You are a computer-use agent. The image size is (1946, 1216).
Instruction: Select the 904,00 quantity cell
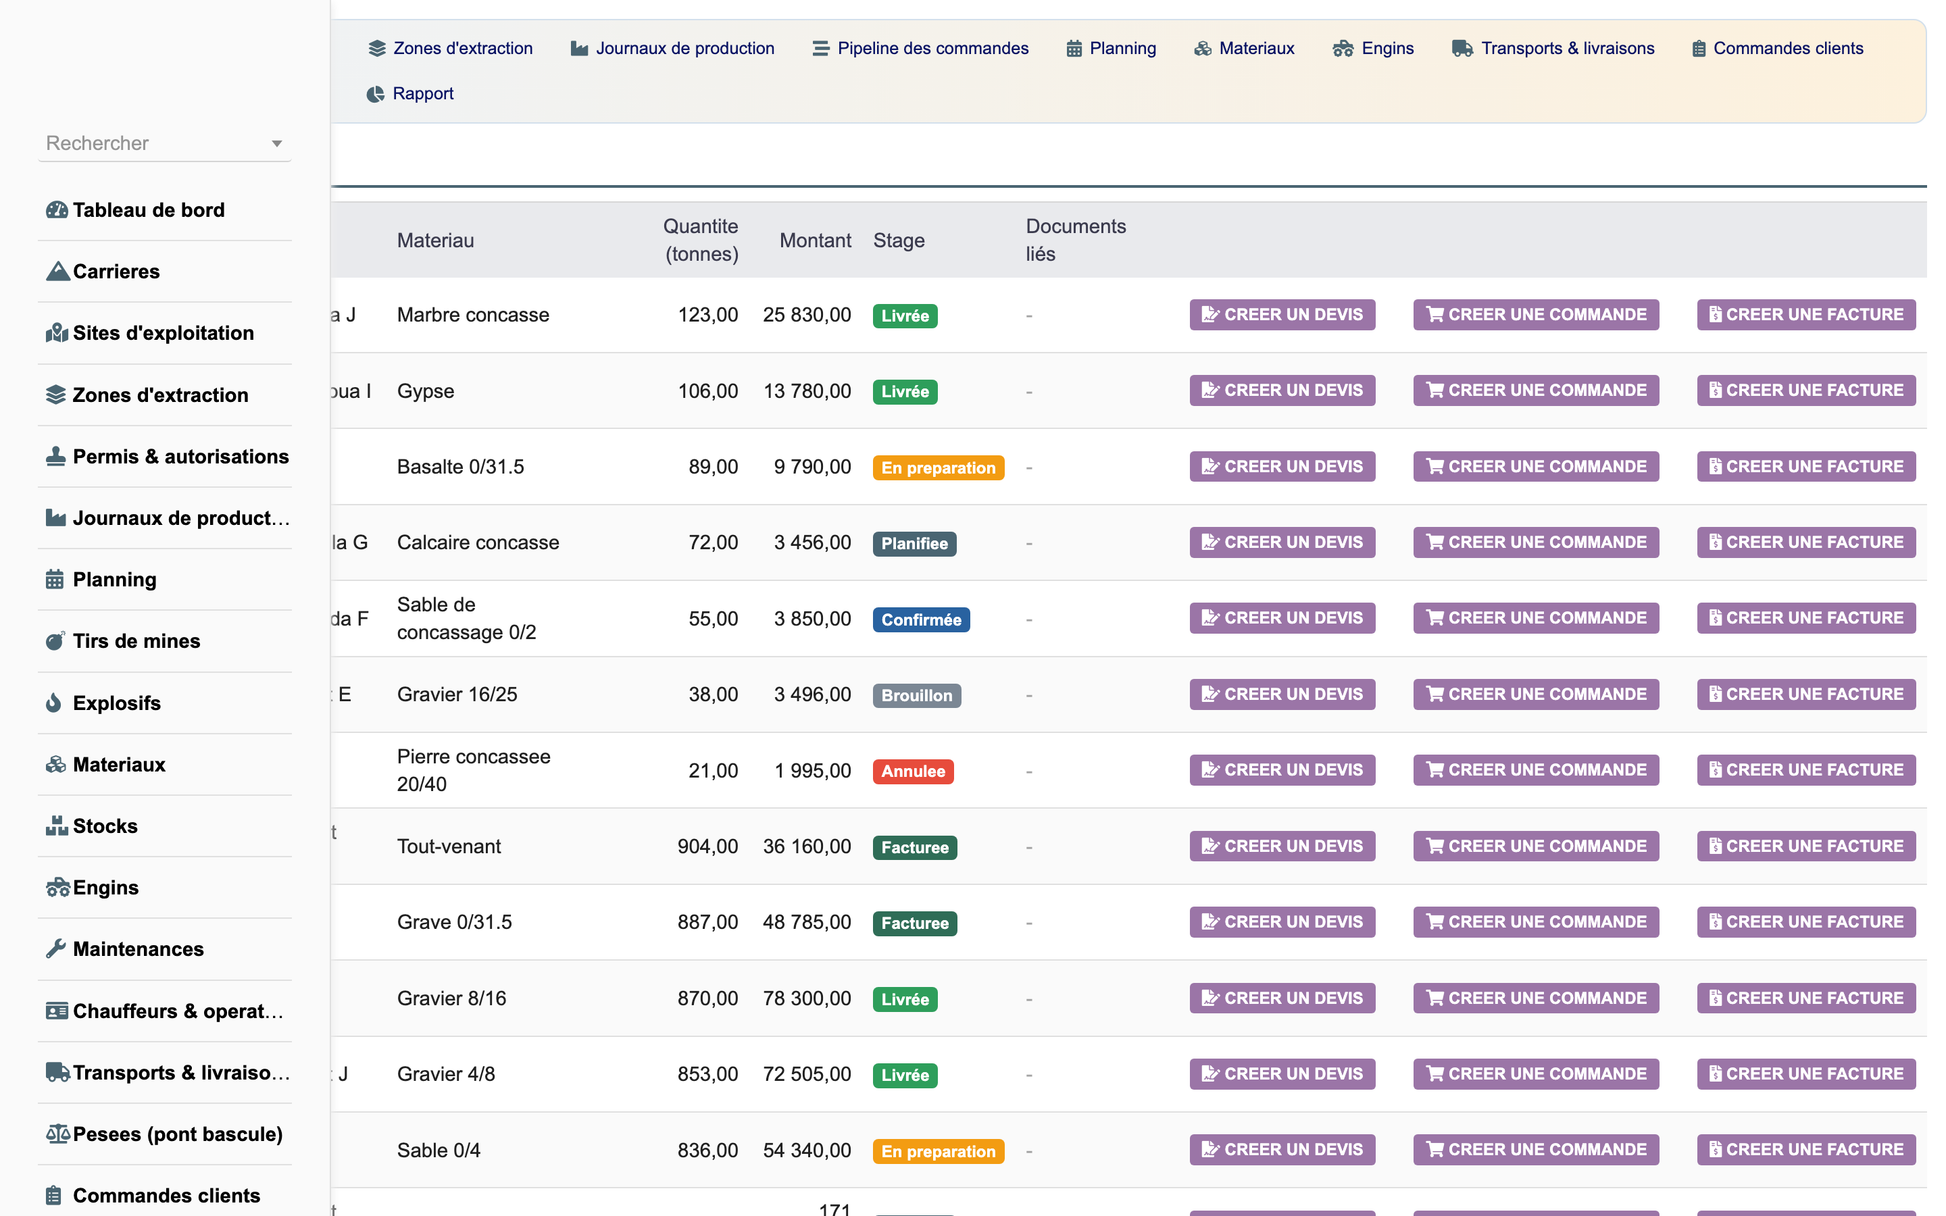click(708, 846)
